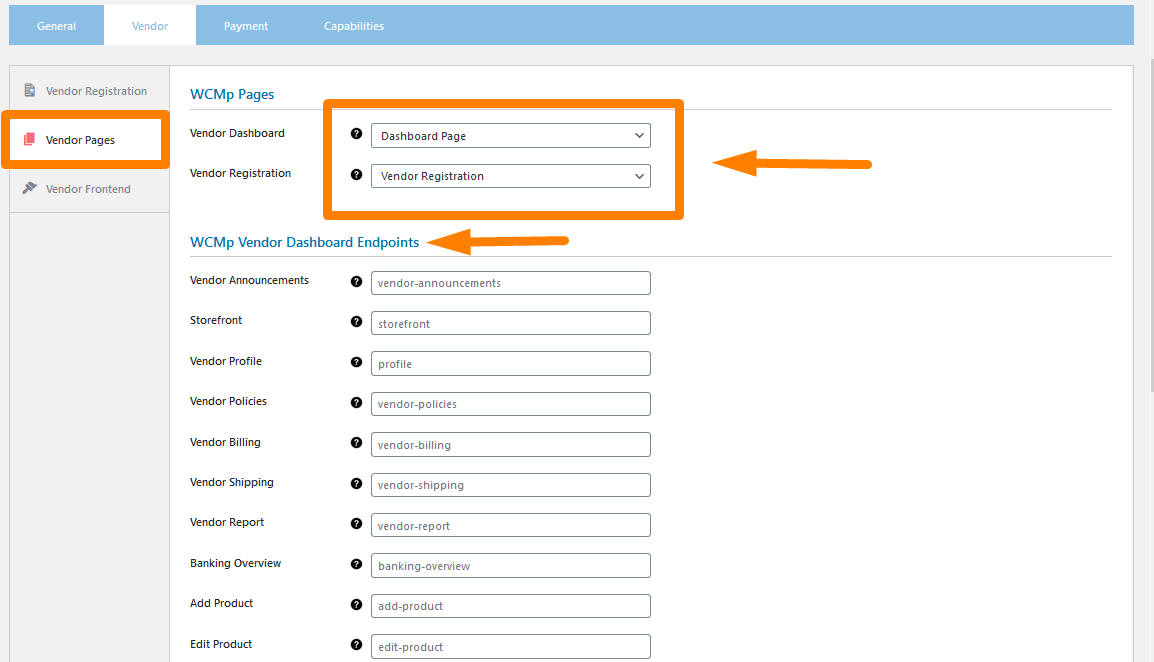Viewport: 1154px width, 662px height.
Task: Click the Vendor Billing label
Action: (225, 442)
